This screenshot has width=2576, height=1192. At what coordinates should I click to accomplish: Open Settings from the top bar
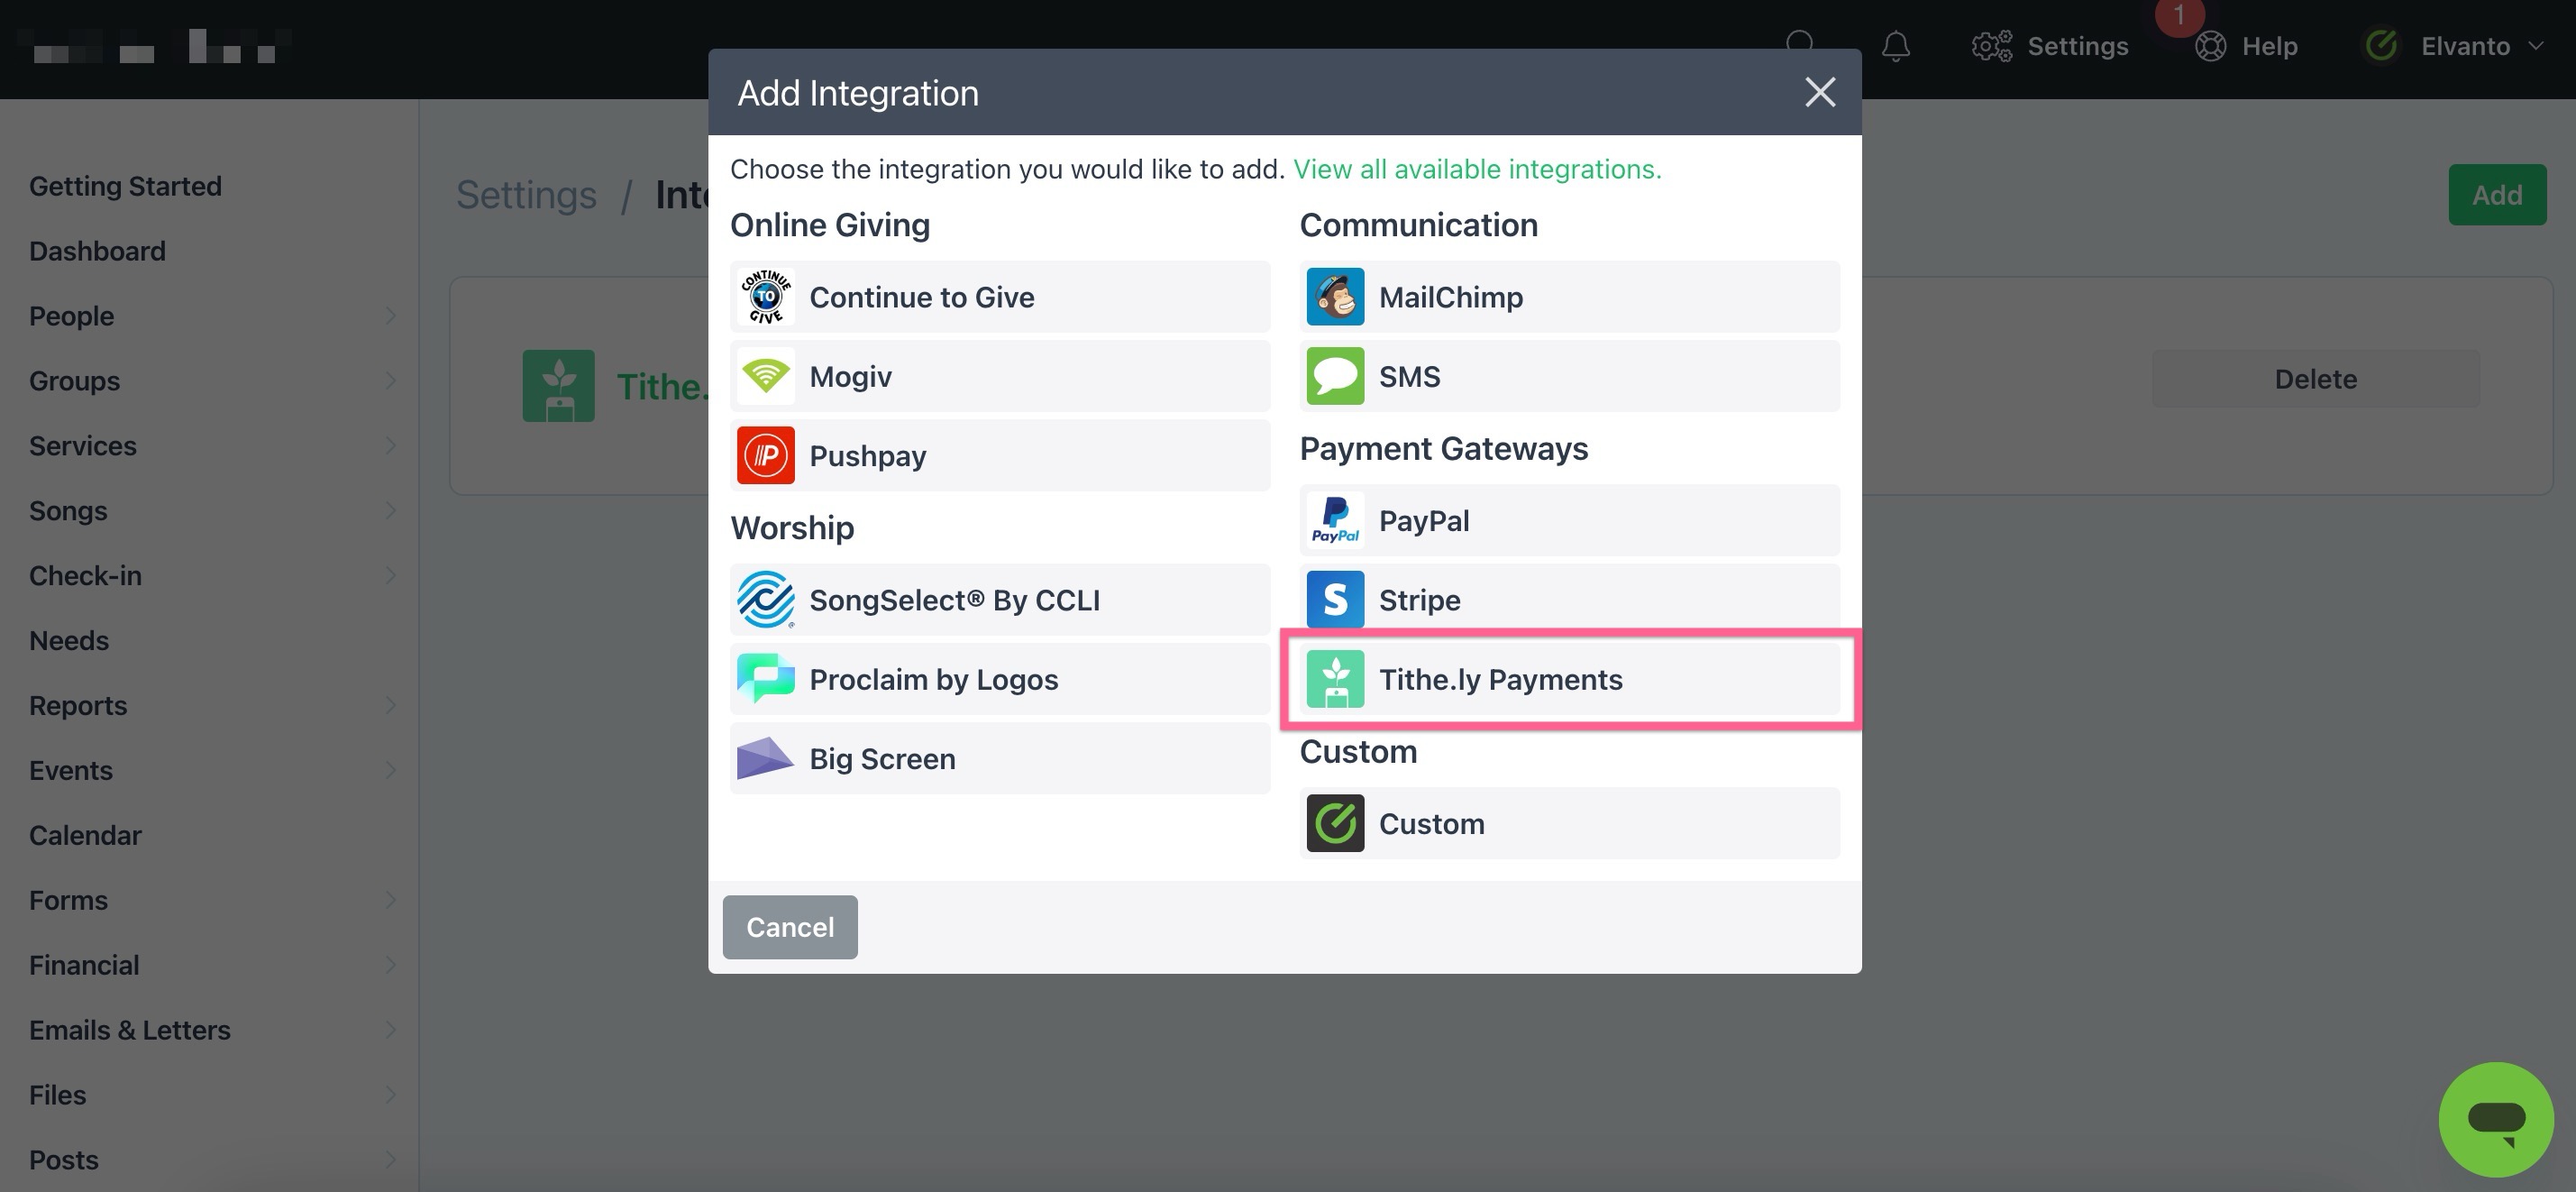point(2050,46)
